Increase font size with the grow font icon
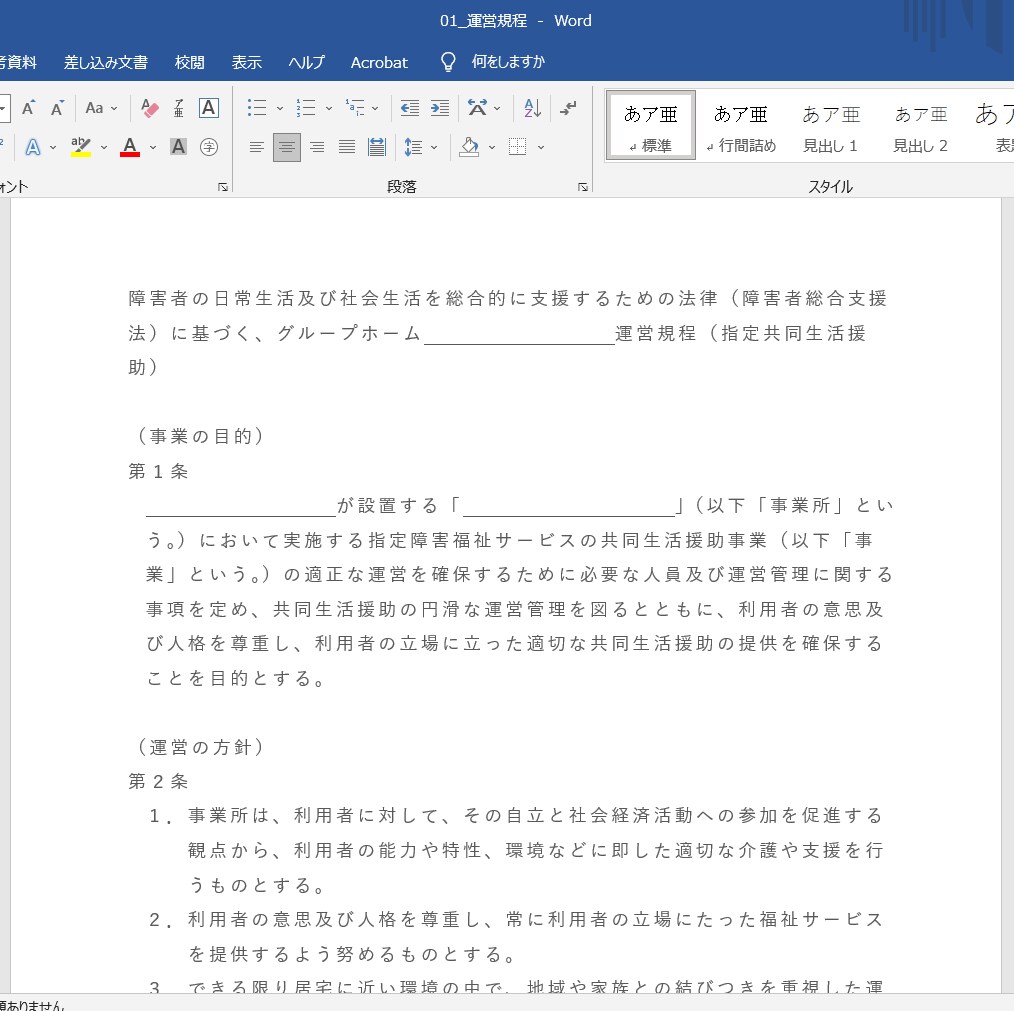Viewport: 1014px width, 1011px height. 28,107
